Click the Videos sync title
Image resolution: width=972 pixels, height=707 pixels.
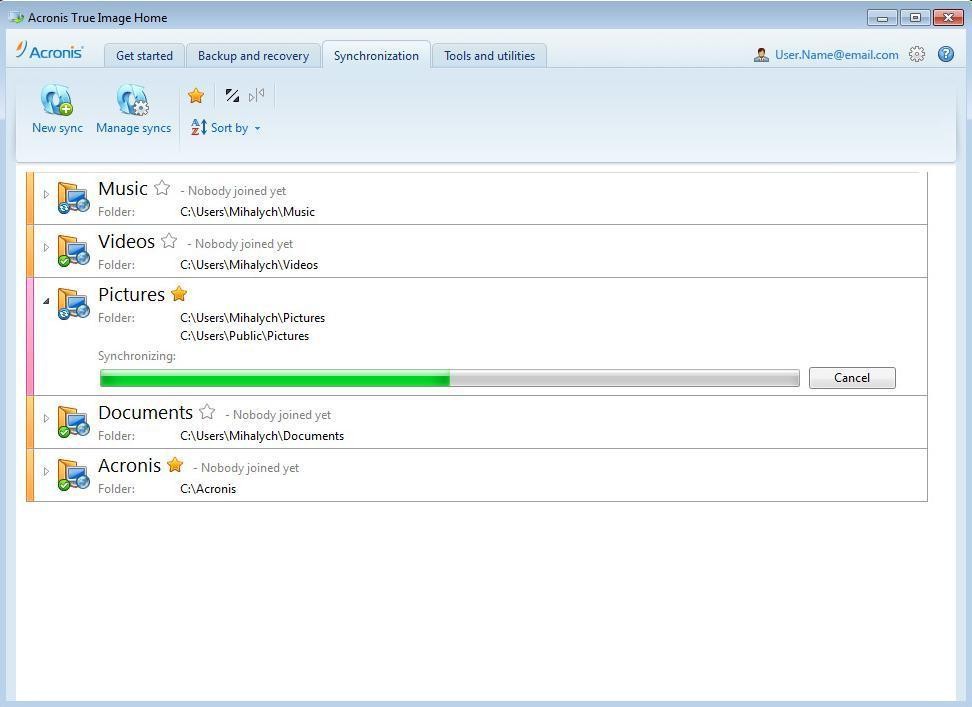click(126, 242)
